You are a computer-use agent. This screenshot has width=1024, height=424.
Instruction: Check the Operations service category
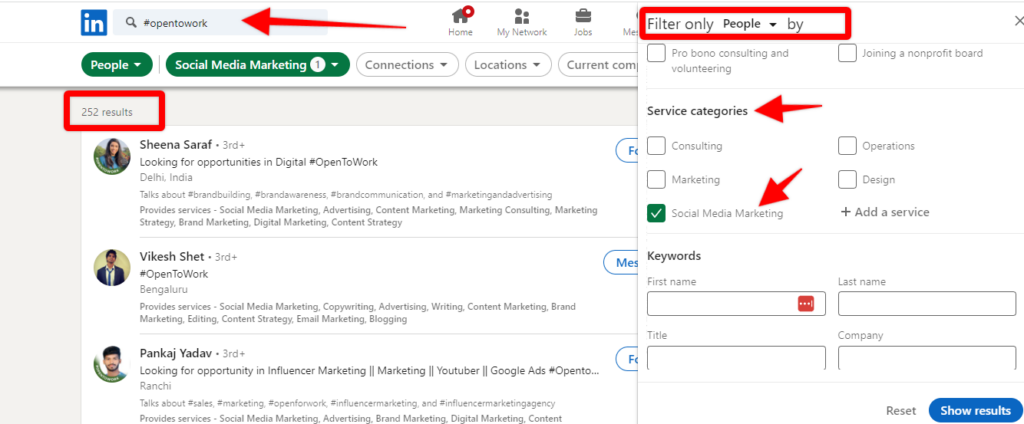point(847,146)
